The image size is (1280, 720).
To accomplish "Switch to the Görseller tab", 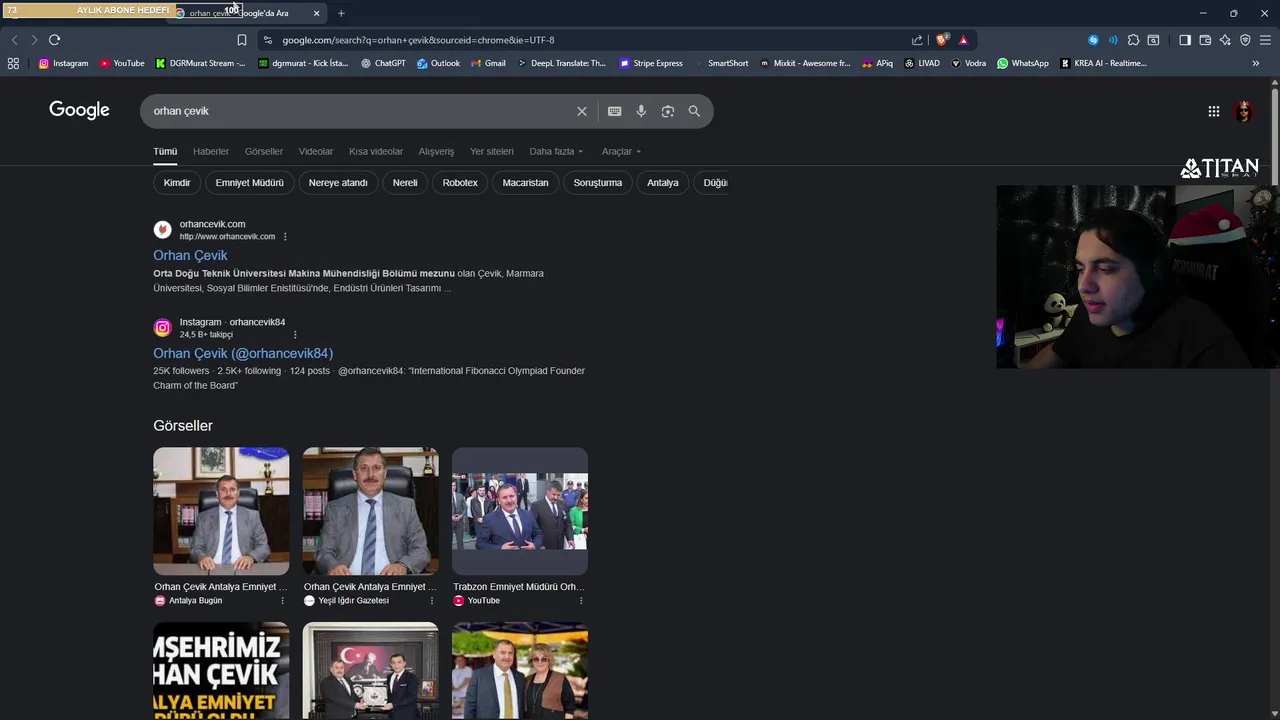I will click(264, 152).
